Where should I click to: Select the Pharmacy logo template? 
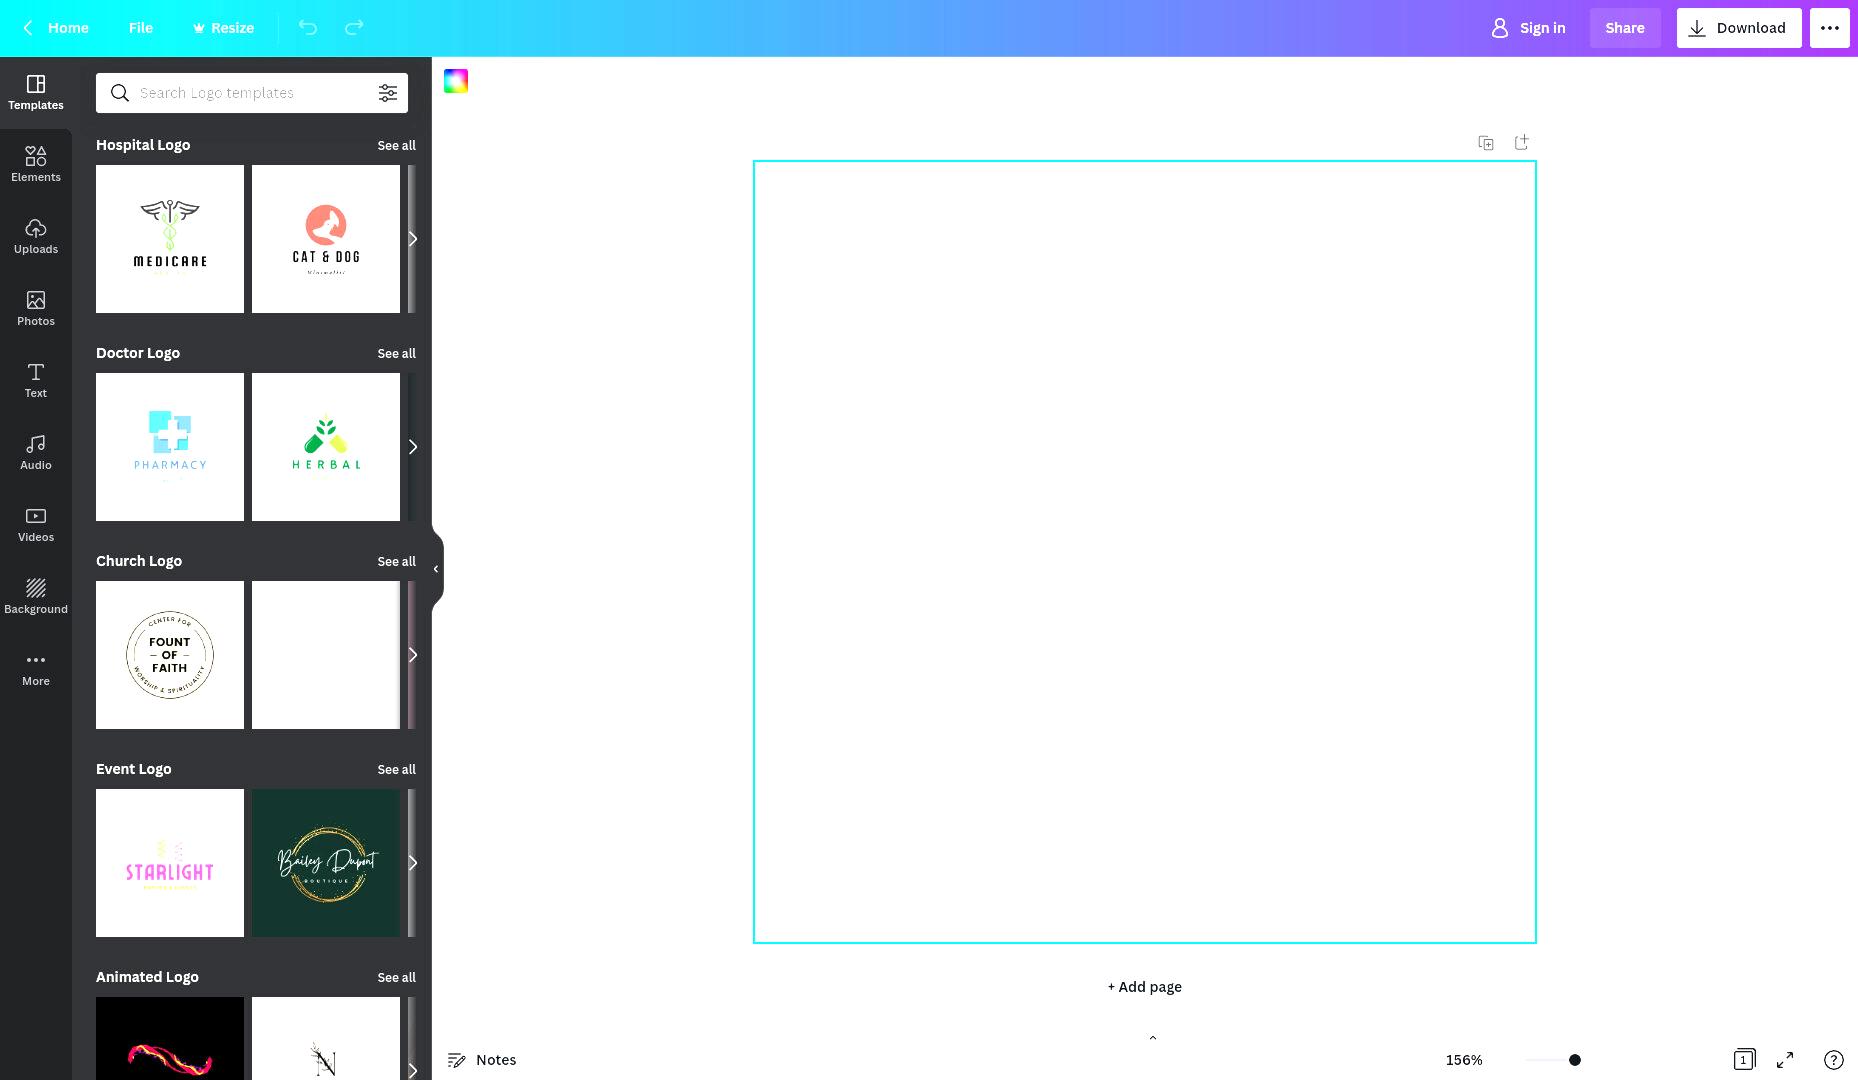170,447
